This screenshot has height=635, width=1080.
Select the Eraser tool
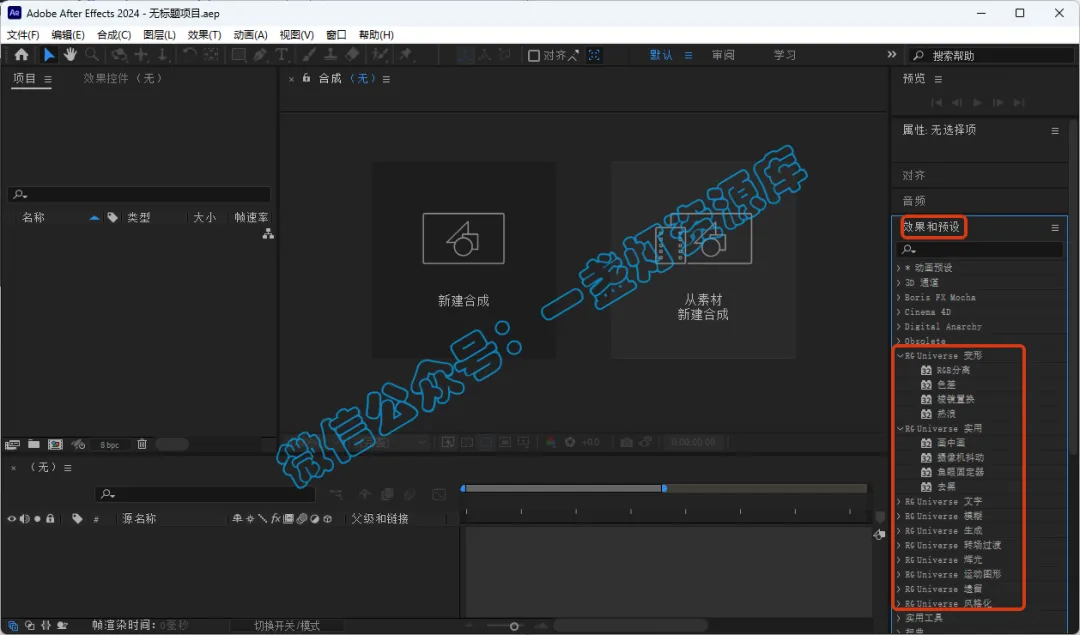point(352,54)
